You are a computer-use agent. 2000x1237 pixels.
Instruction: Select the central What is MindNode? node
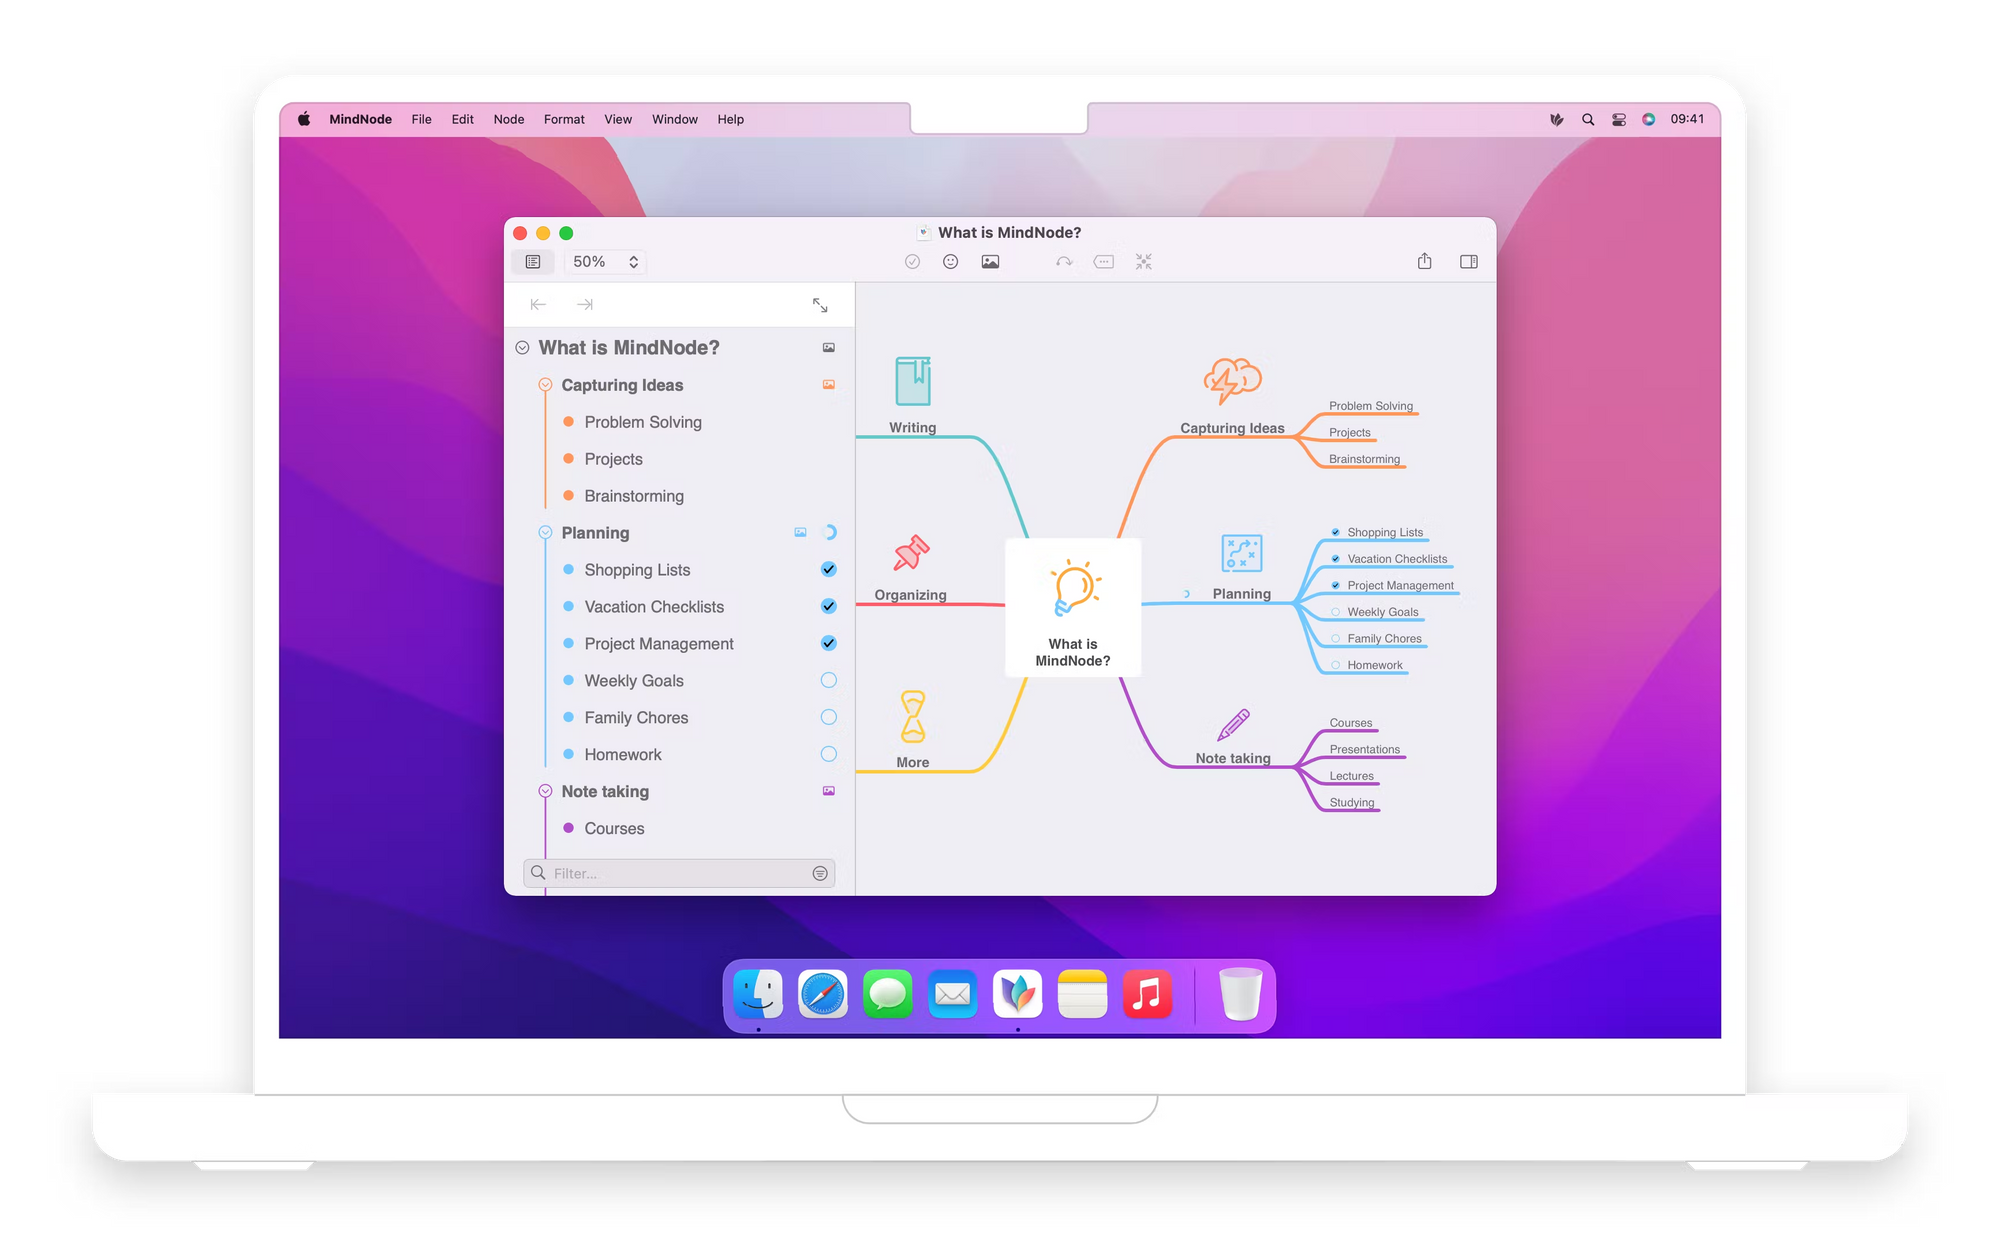[1073, 608]
